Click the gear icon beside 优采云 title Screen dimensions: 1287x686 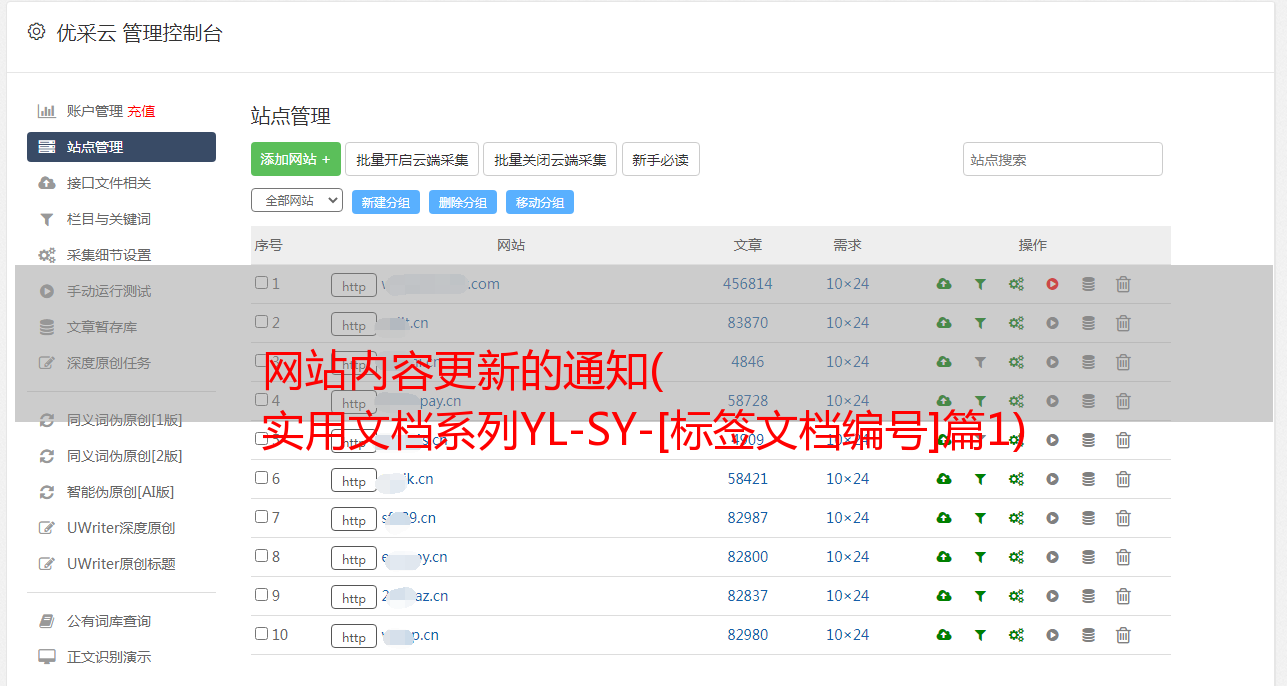point(37,32)
